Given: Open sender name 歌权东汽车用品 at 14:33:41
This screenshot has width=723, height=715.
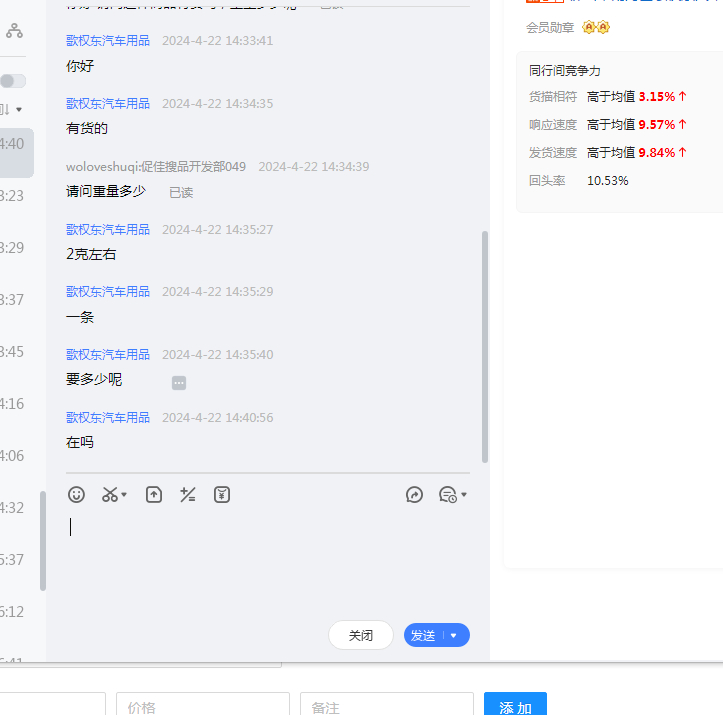Looking at the screenshot, I should 108,41.
